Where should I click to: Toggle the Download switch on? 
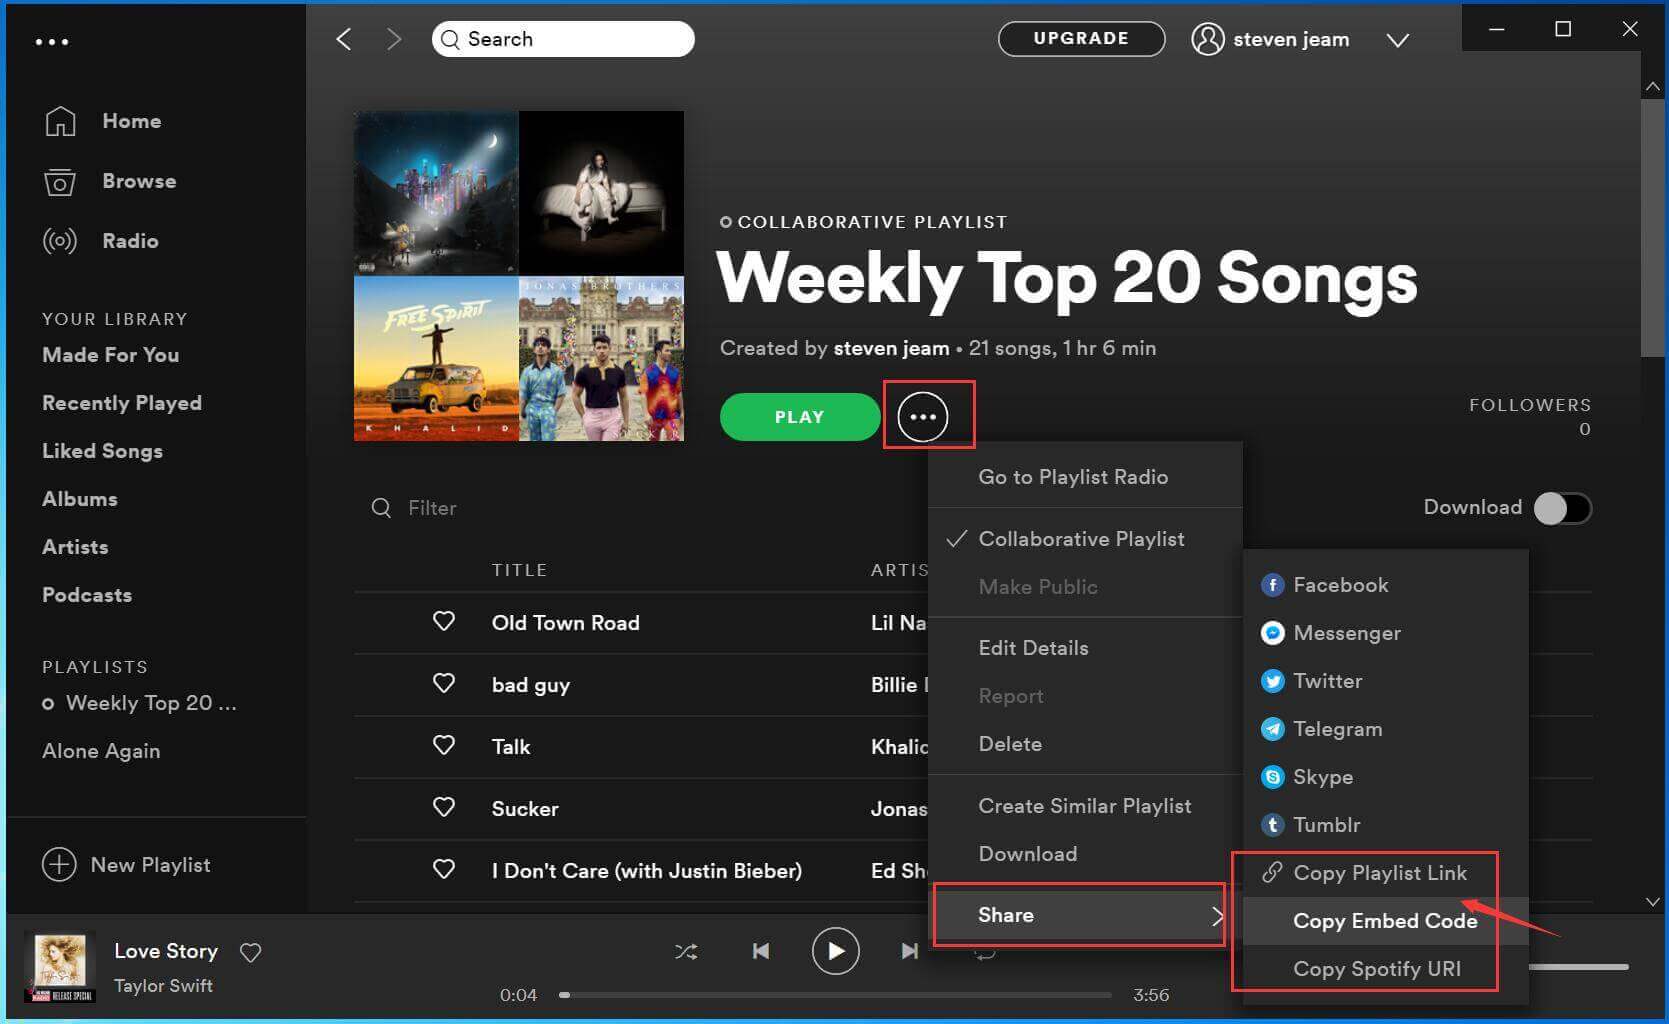(x=1563, y=508)
